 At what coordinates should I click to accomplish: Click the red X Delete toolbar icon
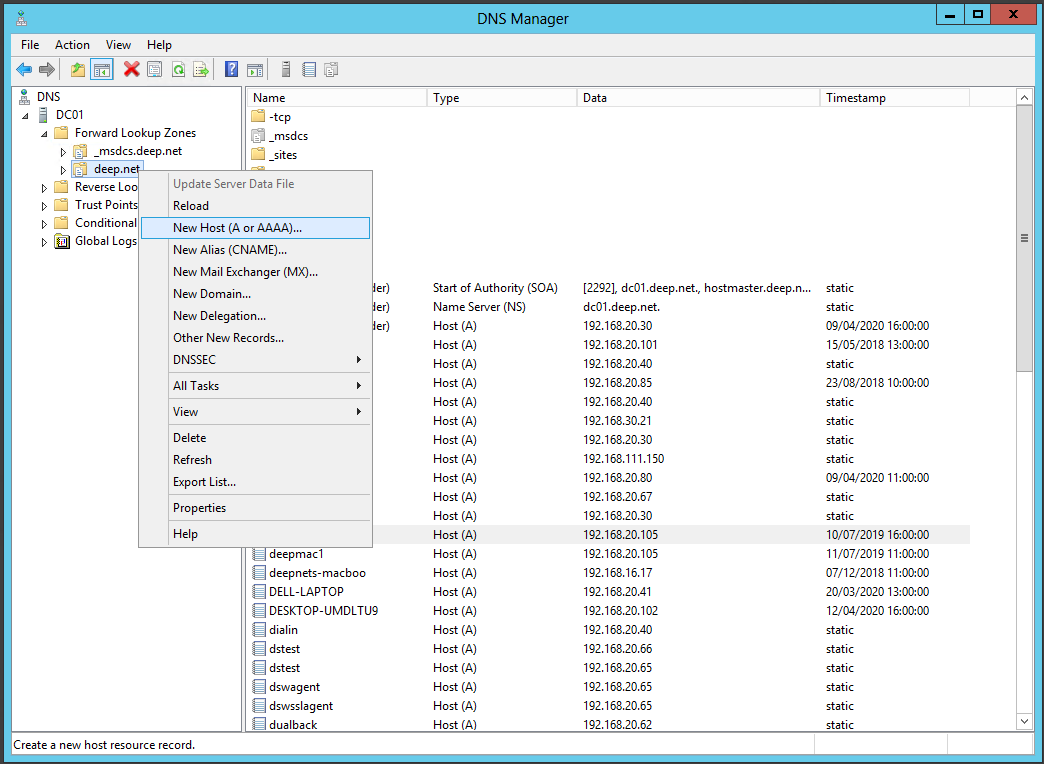(x=131, y=69)
